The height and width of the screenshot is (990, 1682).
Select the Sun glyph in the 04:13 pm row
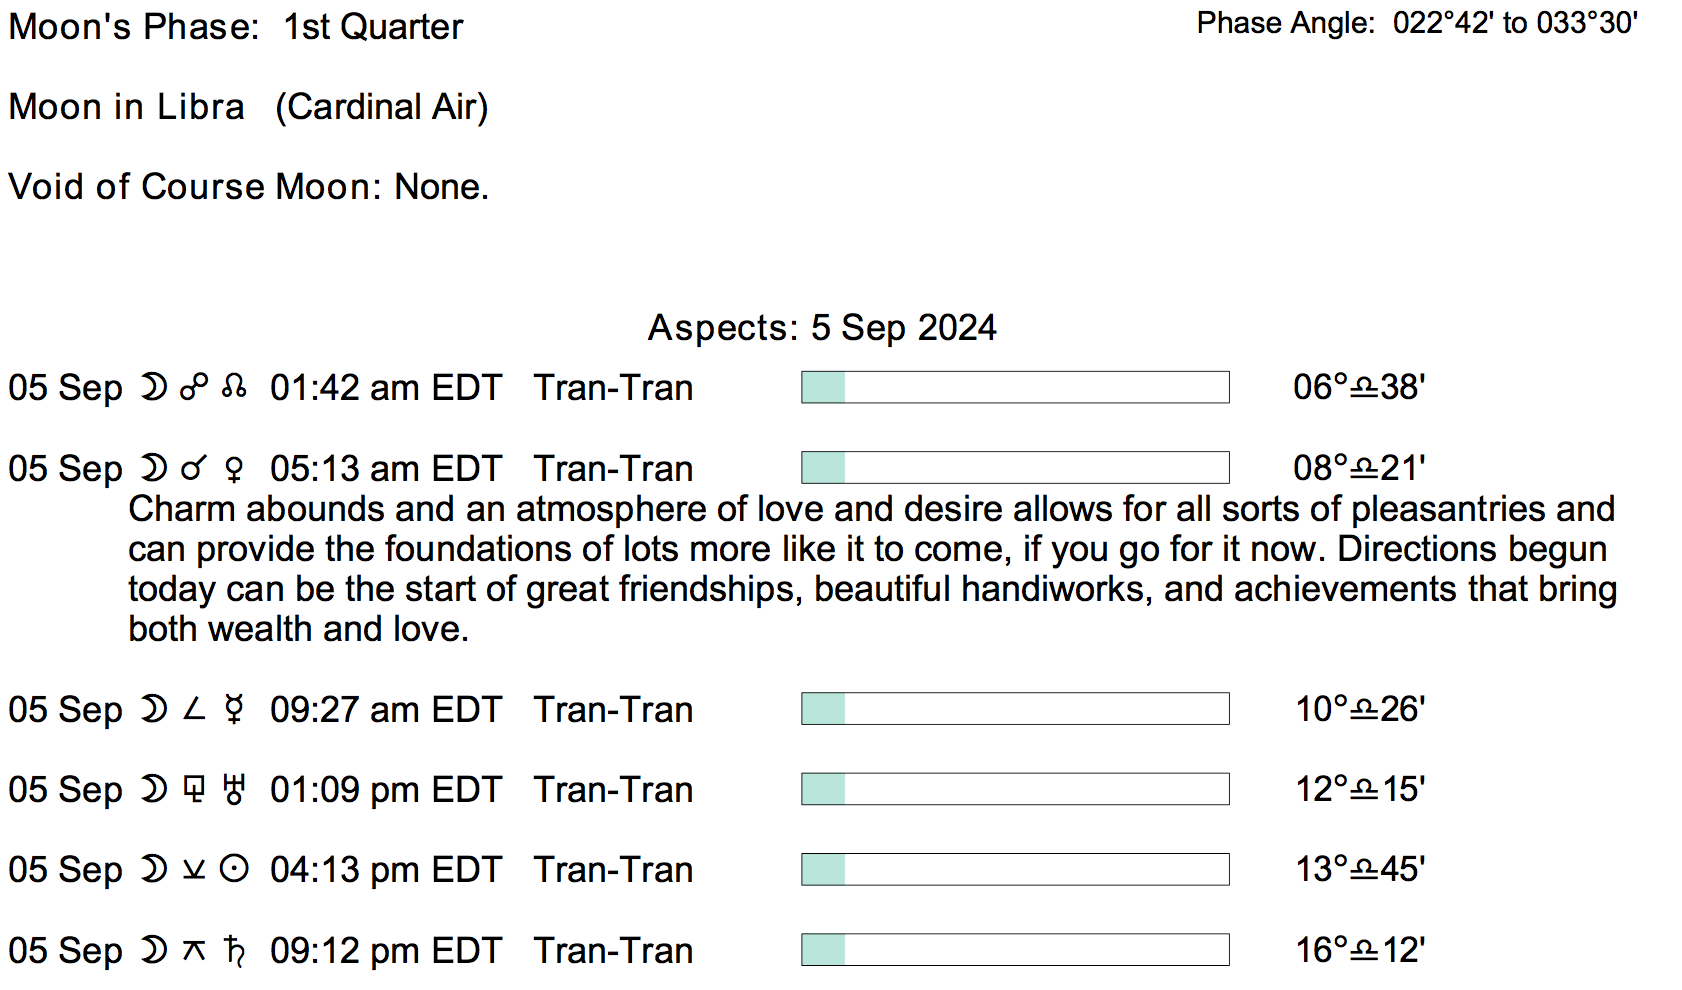click(x=234, y=869)
